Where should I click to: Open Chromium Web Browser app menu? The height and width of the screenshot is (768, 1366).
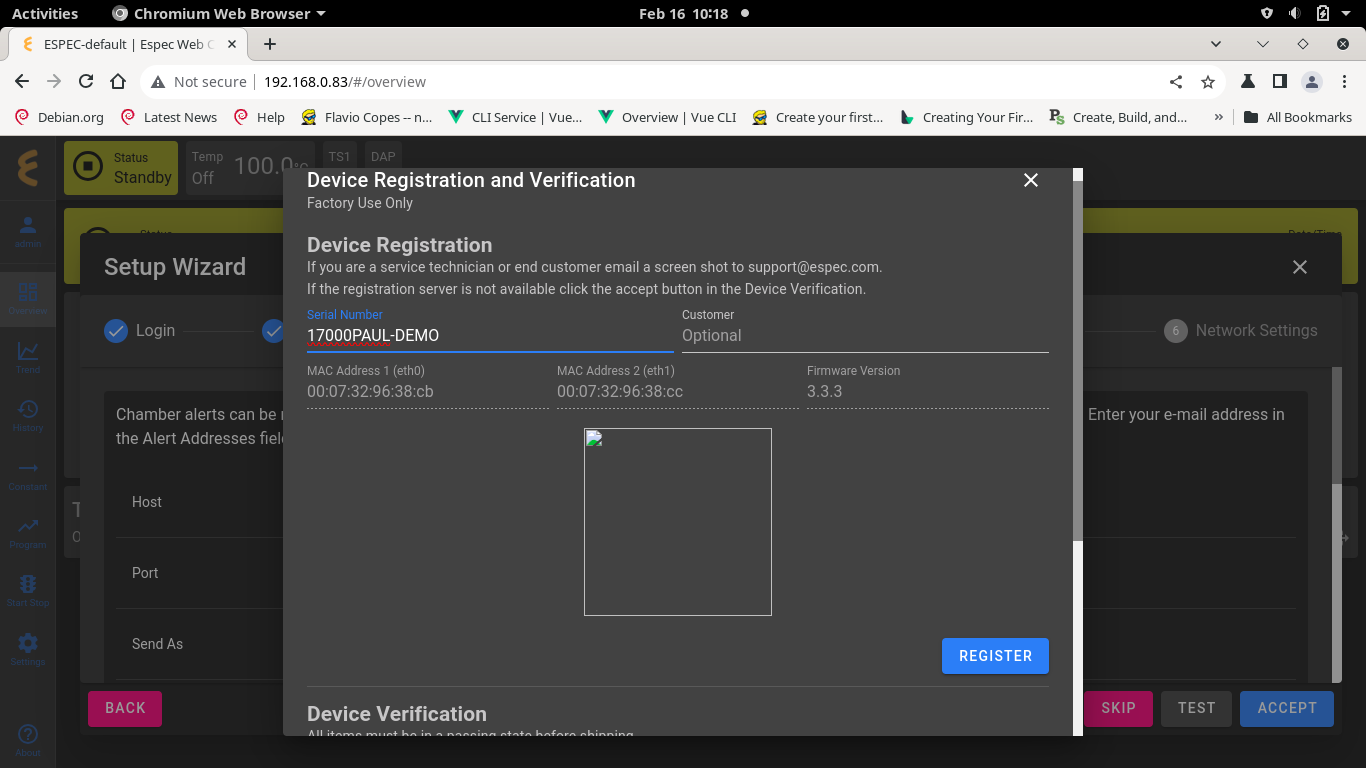click(219, 14)
